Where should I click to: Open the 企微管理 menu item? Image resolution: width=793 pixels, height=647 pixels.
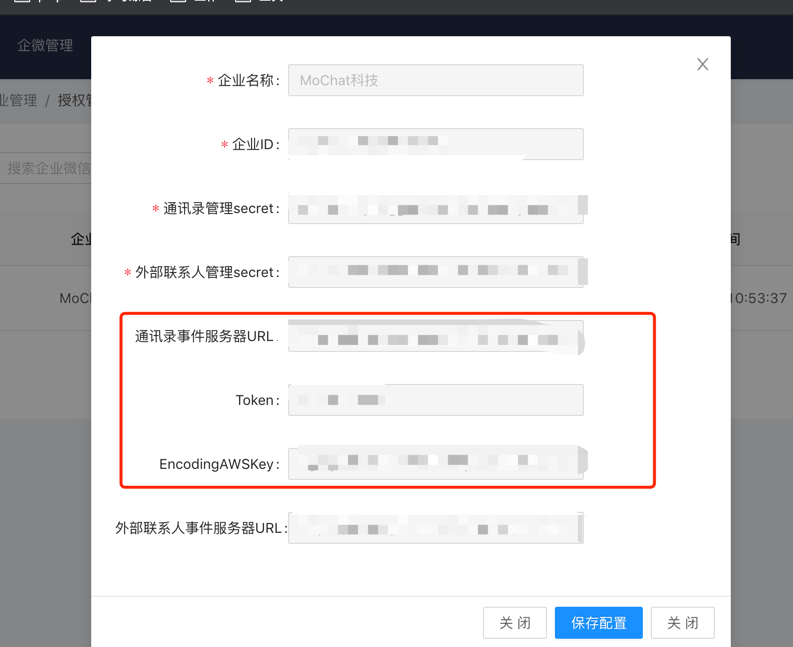[x=45, y=46]
